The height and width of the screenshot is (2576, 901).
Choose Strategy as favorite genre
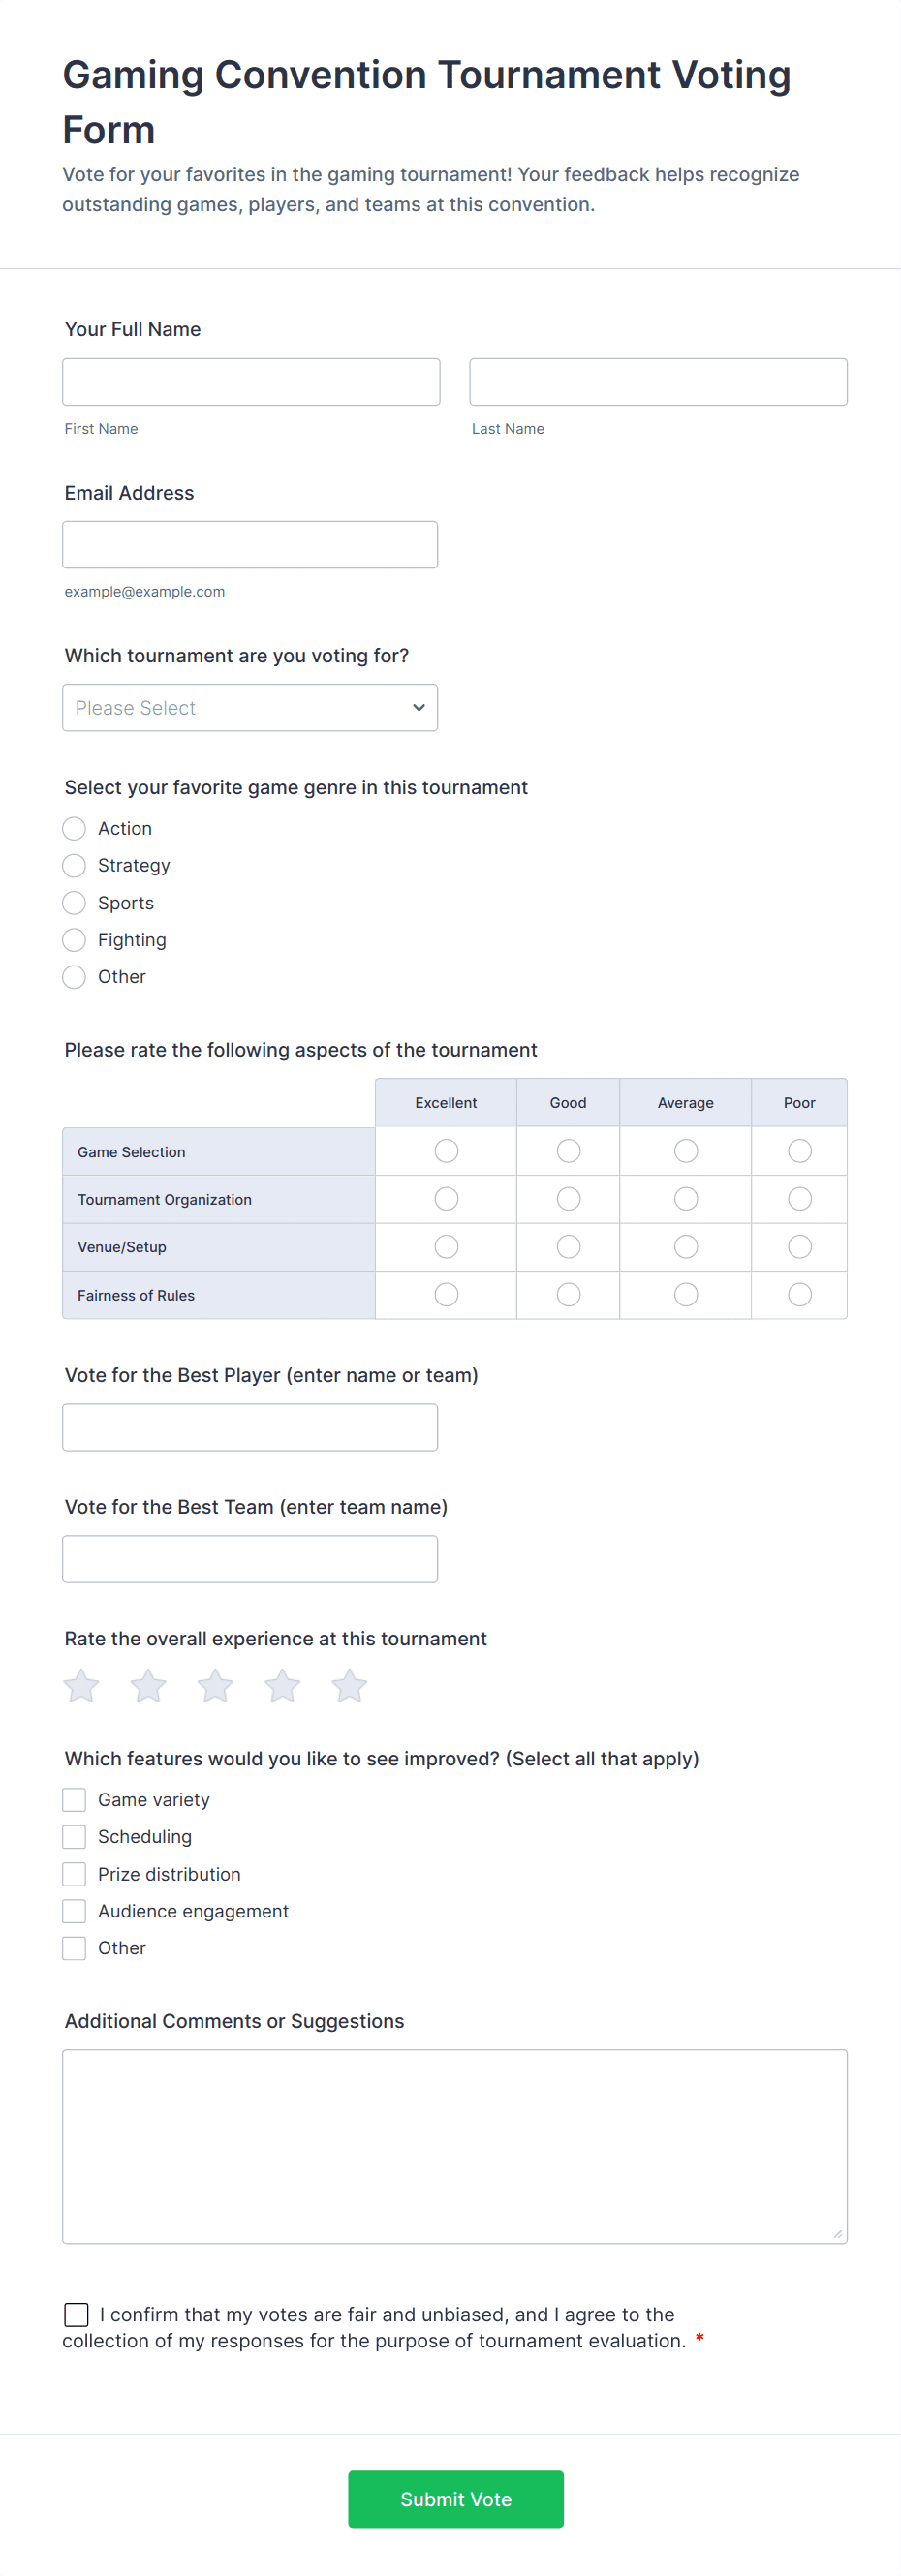click(74, 866)
